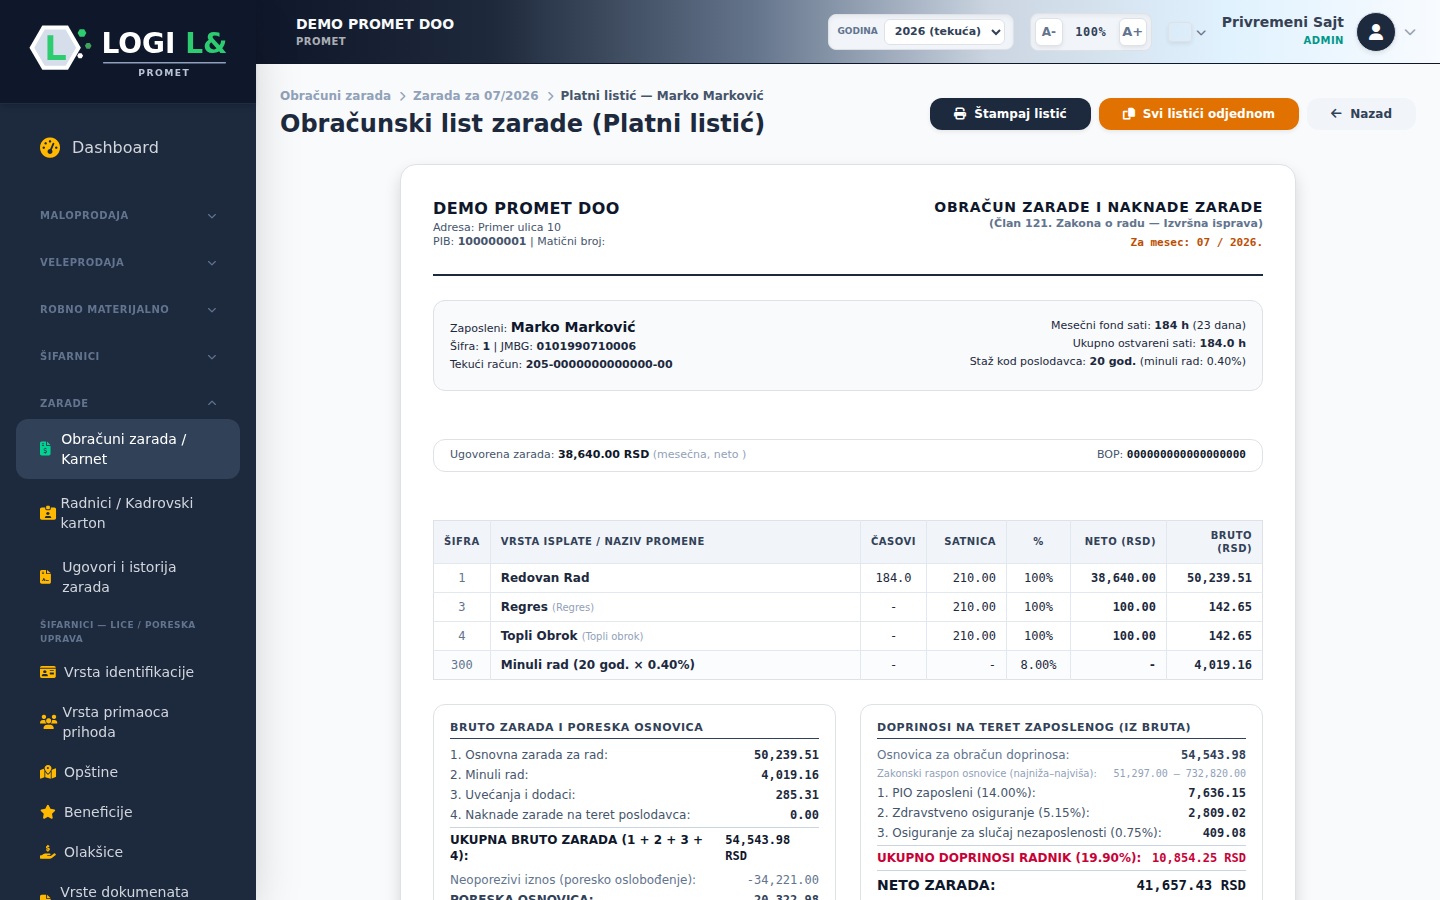Click the Dashboard gauge icon

click(x=50, y=148)
